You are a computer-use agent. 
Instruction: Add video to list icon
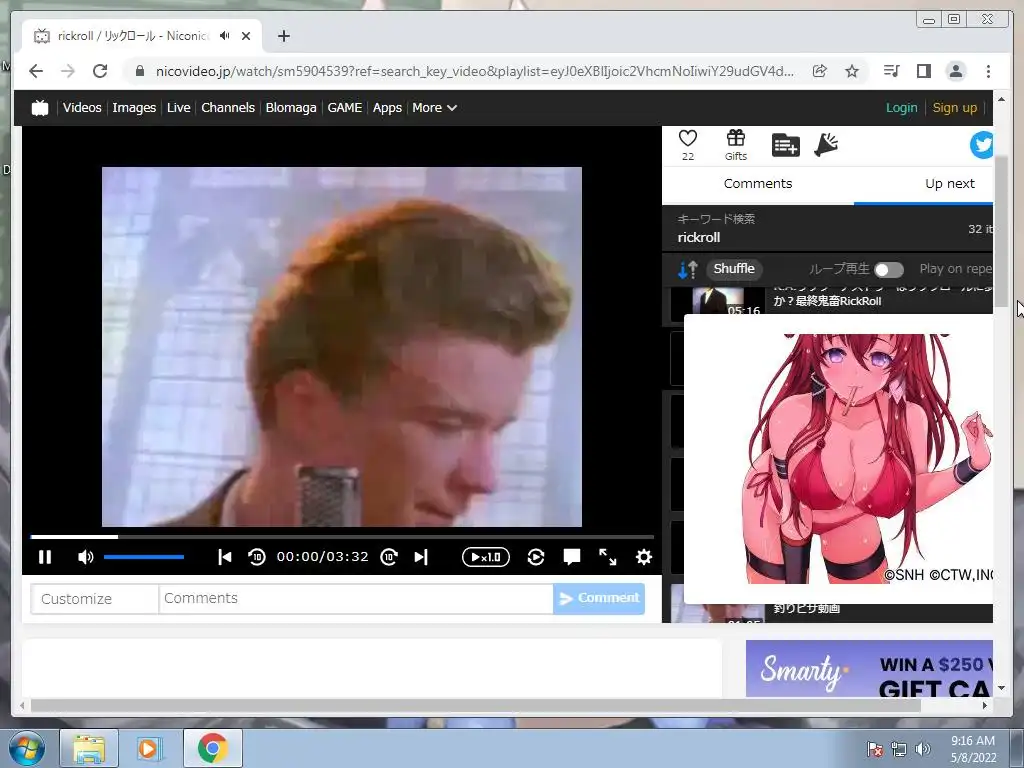click(x=786, y=145)
